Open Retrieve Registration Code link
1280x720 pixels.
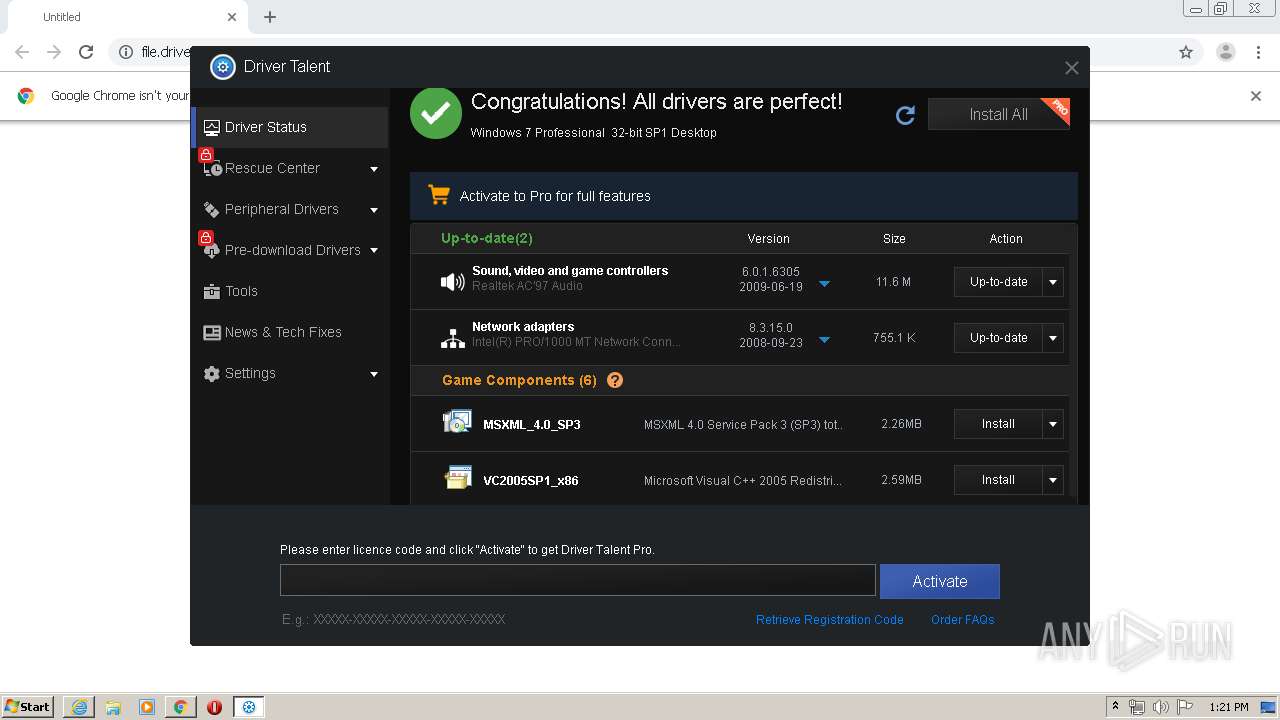829,620
